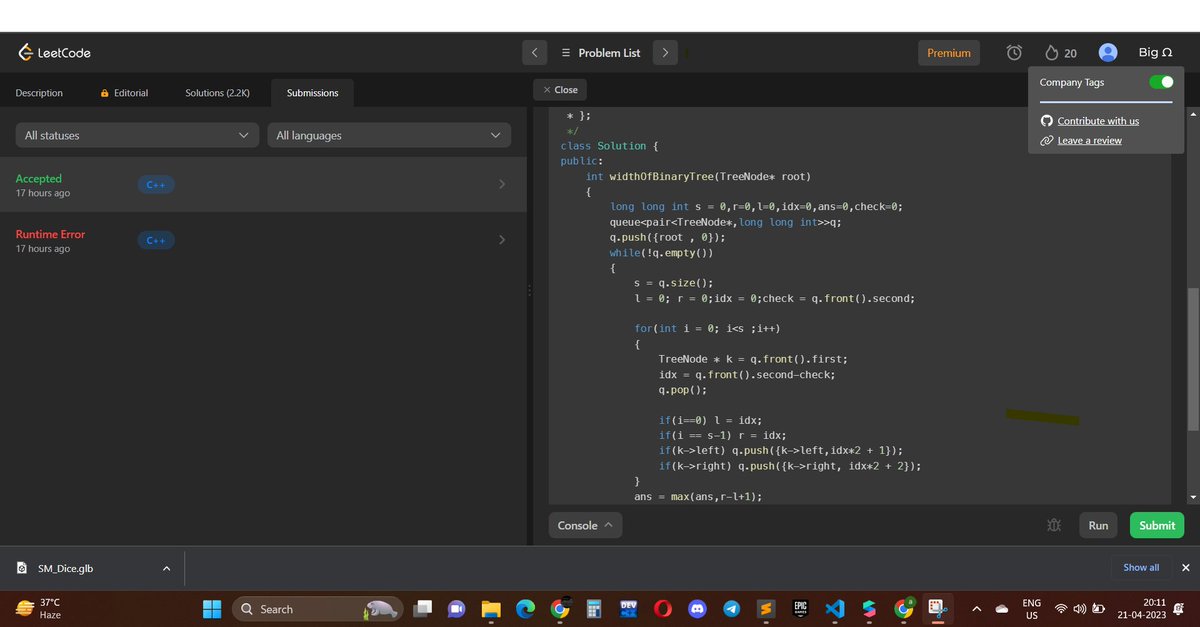This screenshot has height=627, width=1200.
Task: Open the Windows Start menu
Action: pyautogui.click(x=212, y=608)
